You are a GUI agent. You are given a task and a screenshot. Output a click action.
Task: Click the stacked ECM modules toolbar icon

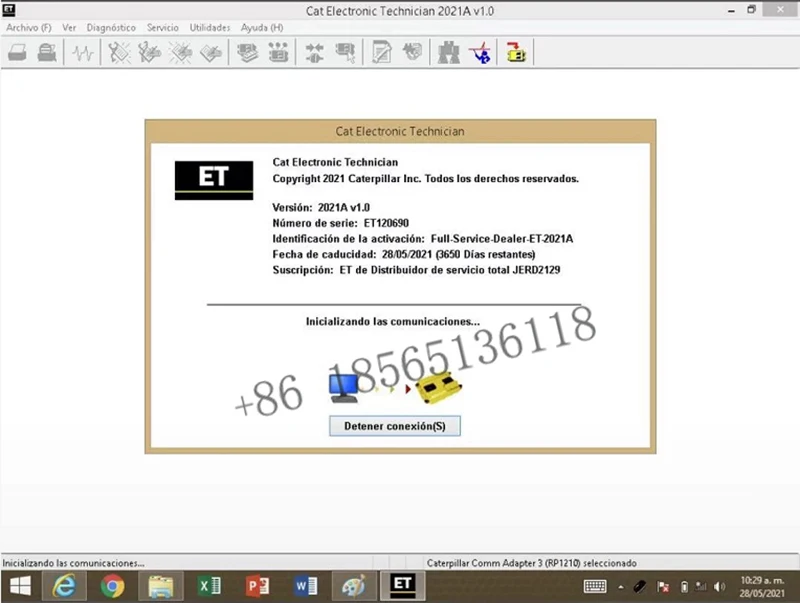coord(247,53)
